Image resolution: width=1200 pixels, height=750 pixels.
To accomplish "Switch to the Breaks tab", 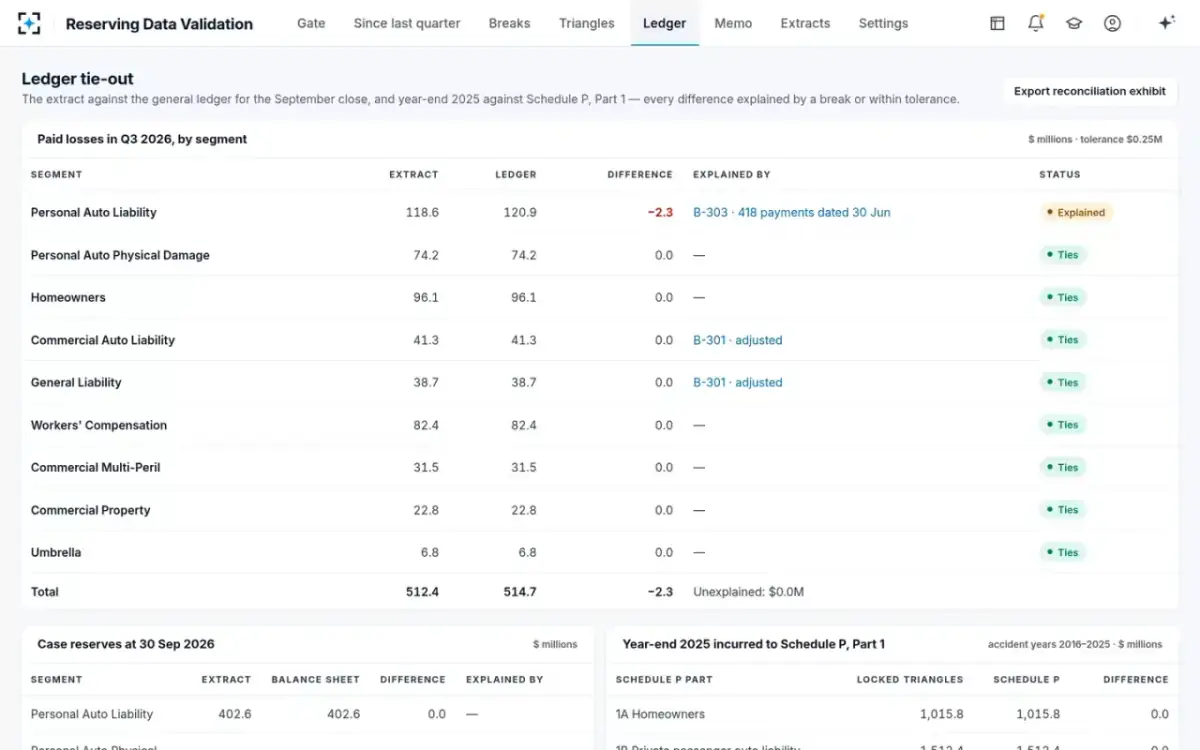I will point(509,23).
